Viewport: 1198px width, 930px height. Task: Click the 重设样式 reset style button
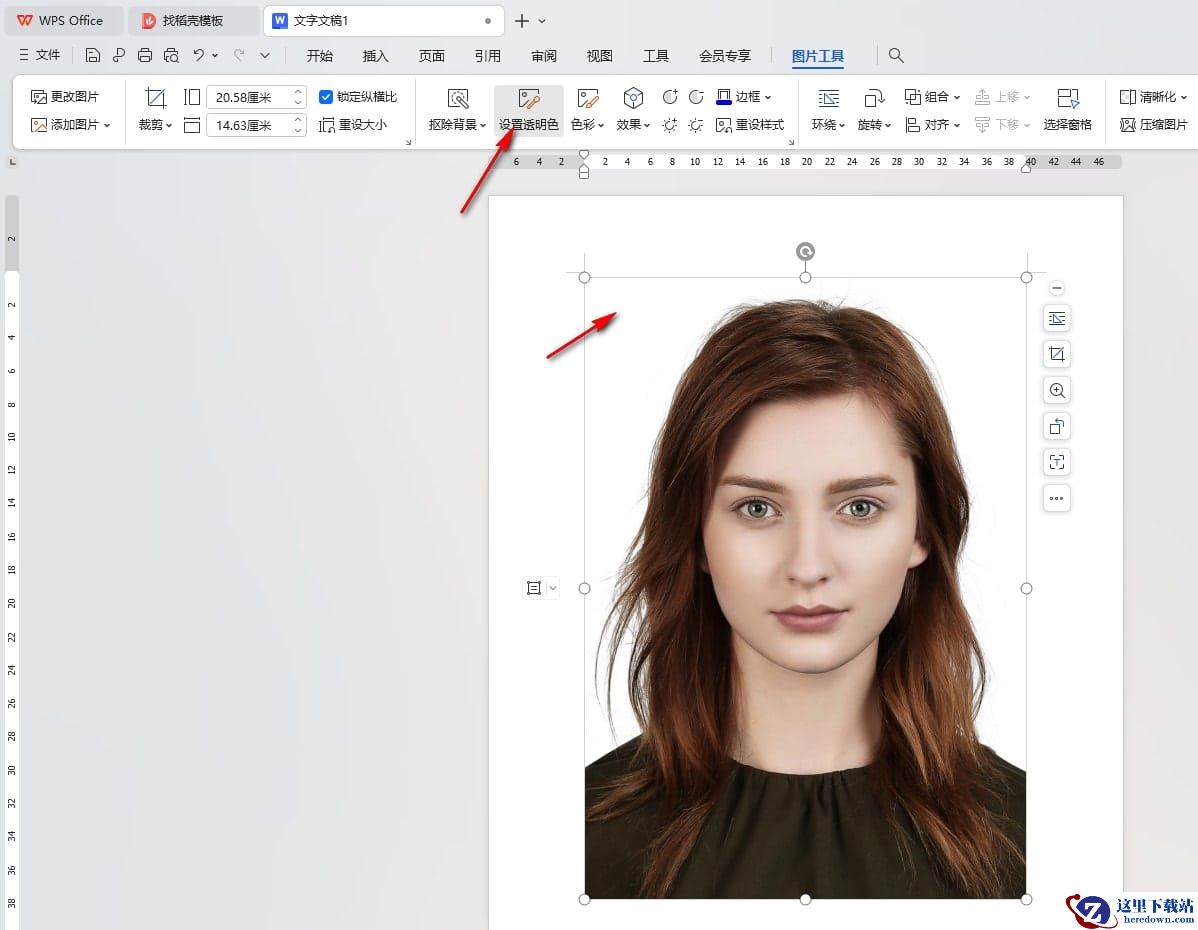750,125
